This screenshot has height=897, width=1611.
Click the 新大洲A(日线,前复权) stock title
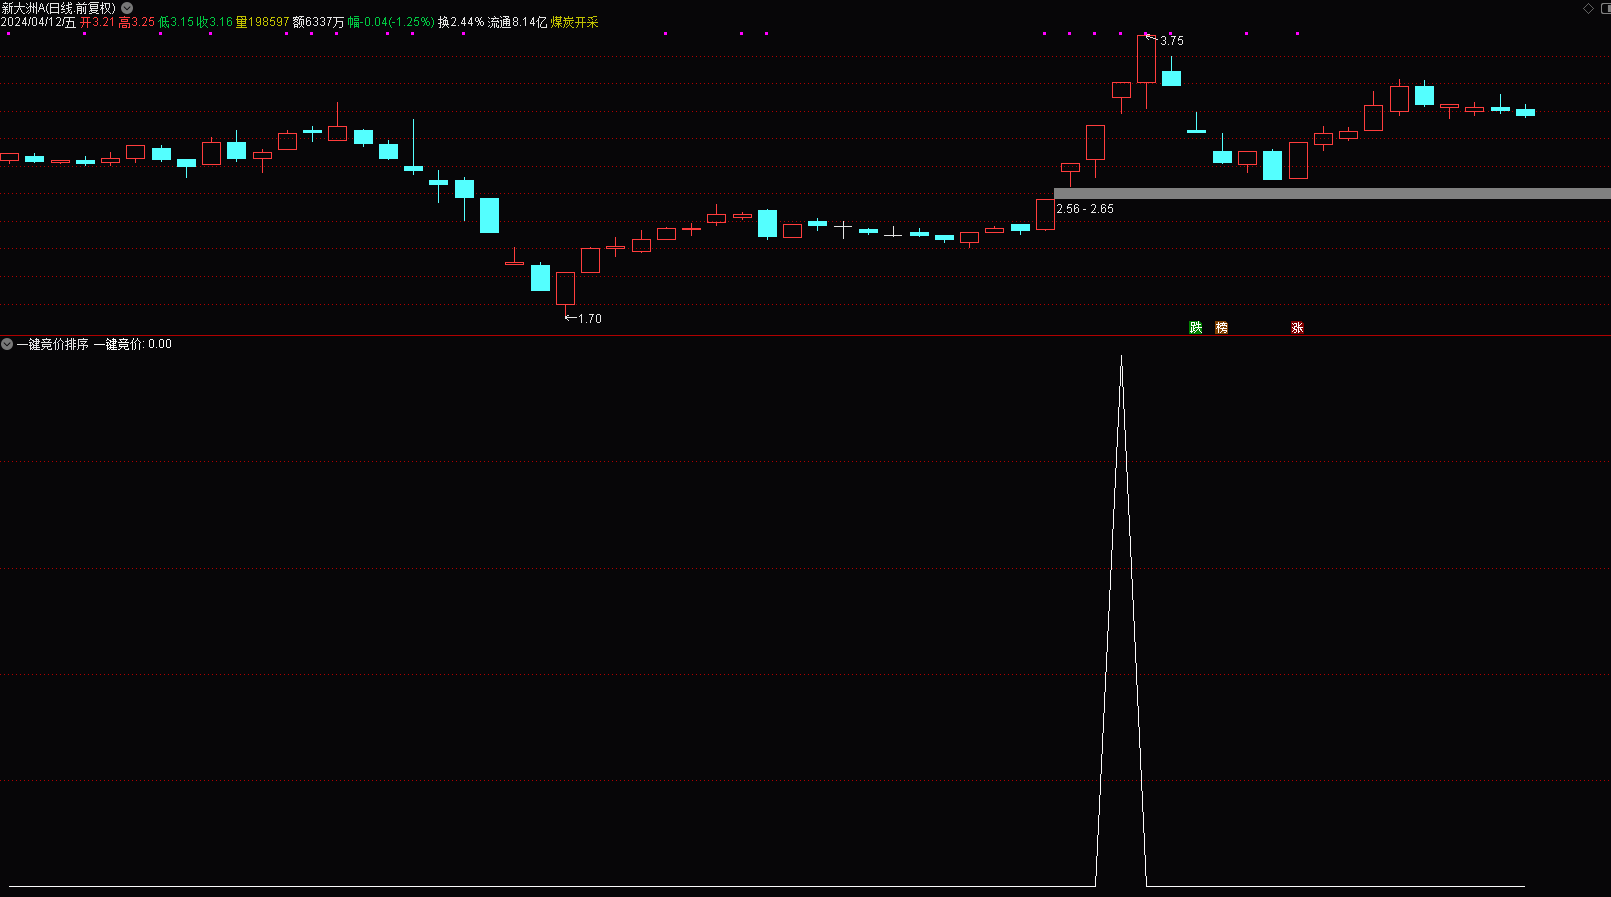59,8
